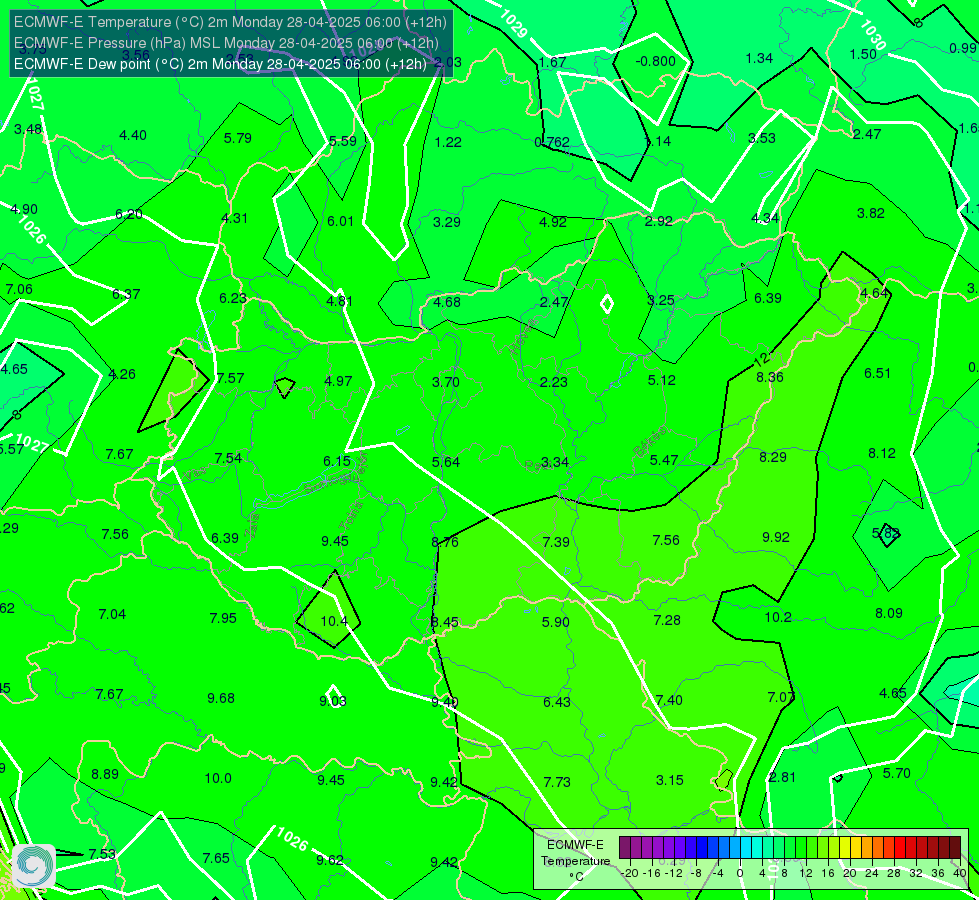Screen dimensions: 979x900
Task: Click the 1029 isobar label
Action: [x=514, y=24]
